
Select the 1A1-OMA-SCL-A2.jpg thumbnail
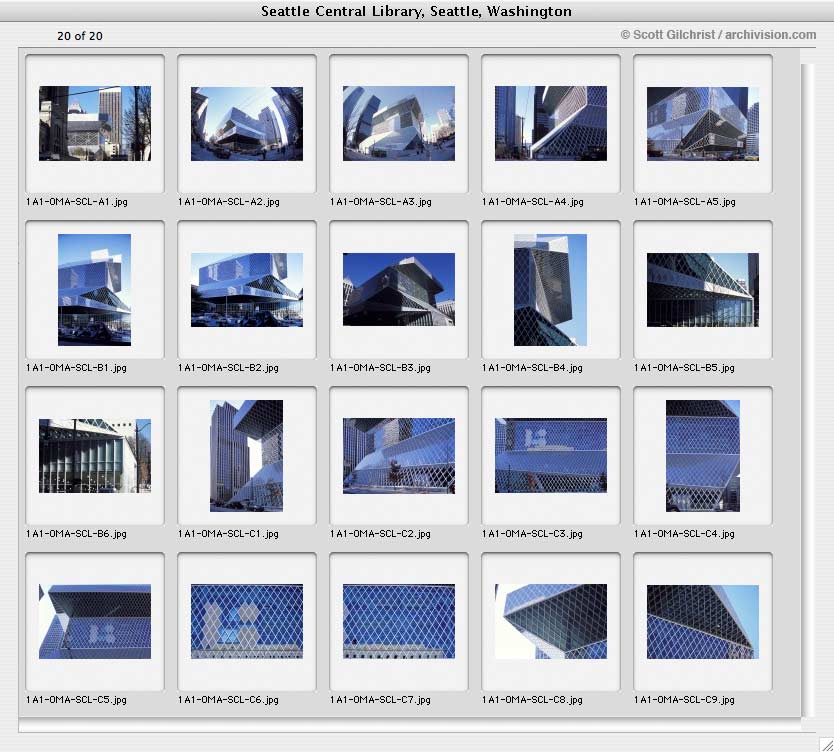247,123
